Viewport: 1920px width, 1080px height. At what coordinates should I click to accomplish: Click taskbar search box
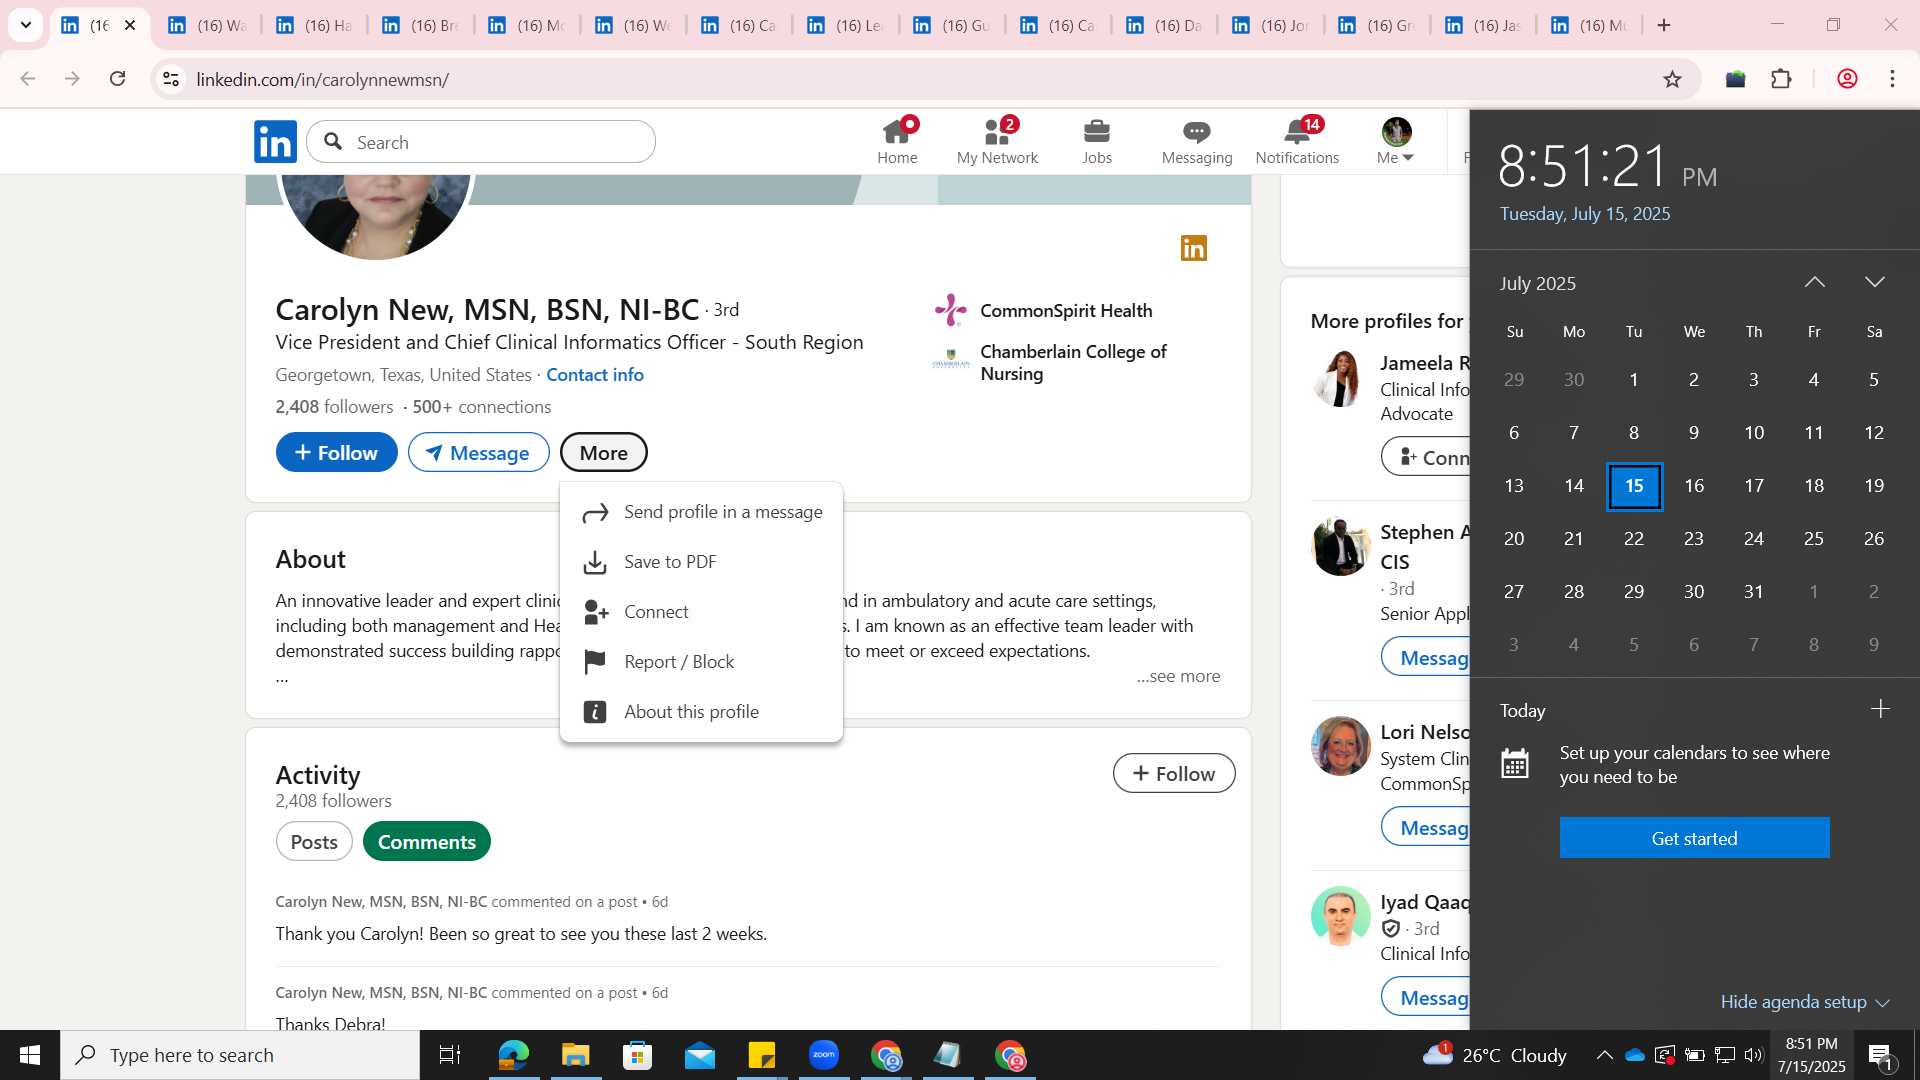[x=240, y=1055]
